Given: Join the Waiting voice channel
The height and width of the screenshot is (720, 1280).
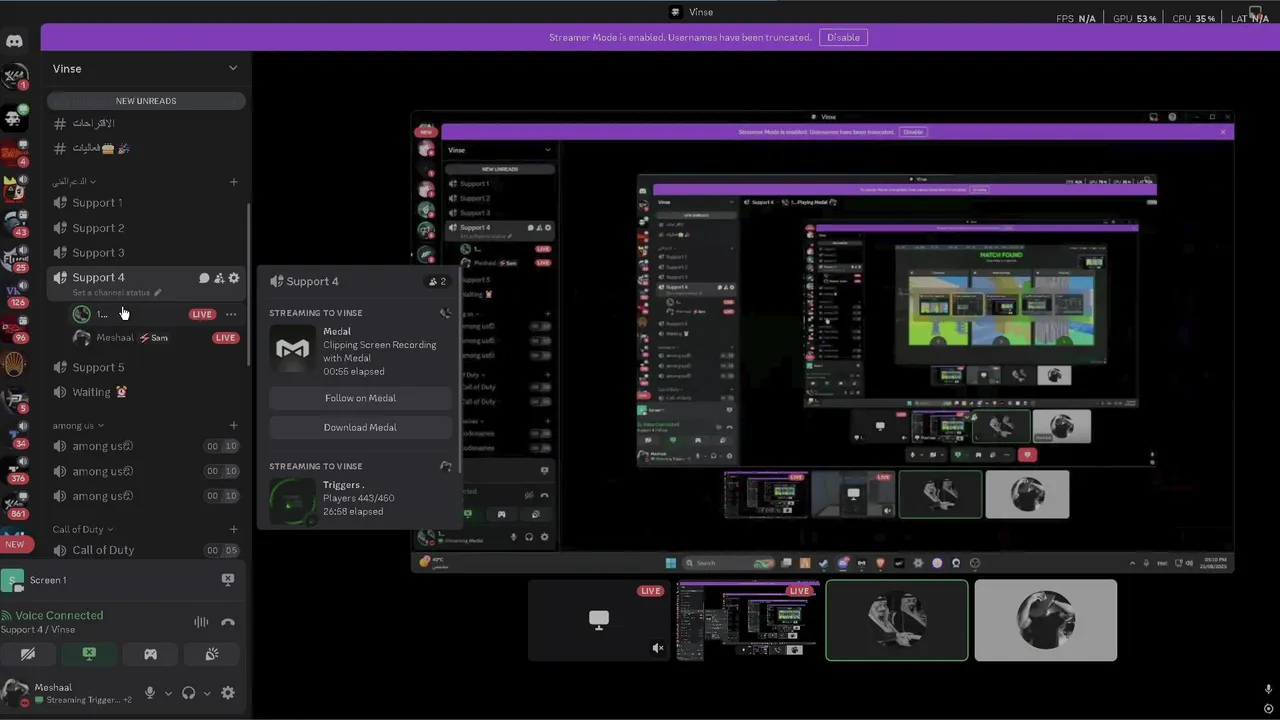Looking at the screenshot, I should [x=146, y=392].
